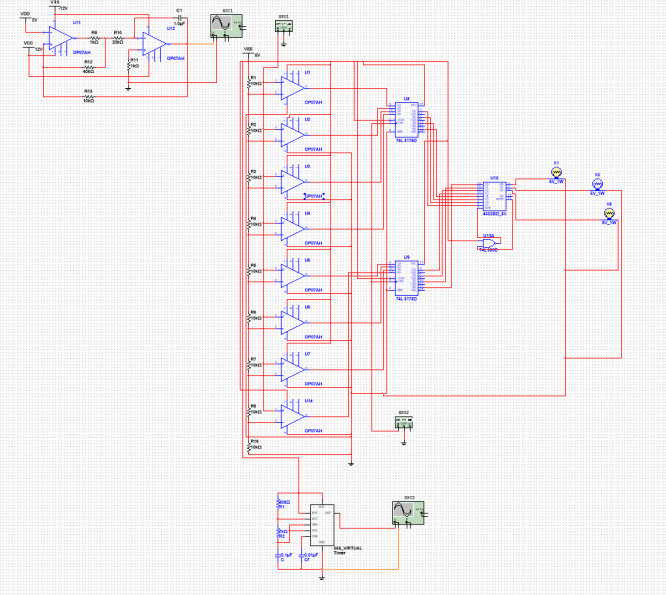Select the U11 op-amp symbol
This screenshot has width=666, height=595.
tap(59, 38)
